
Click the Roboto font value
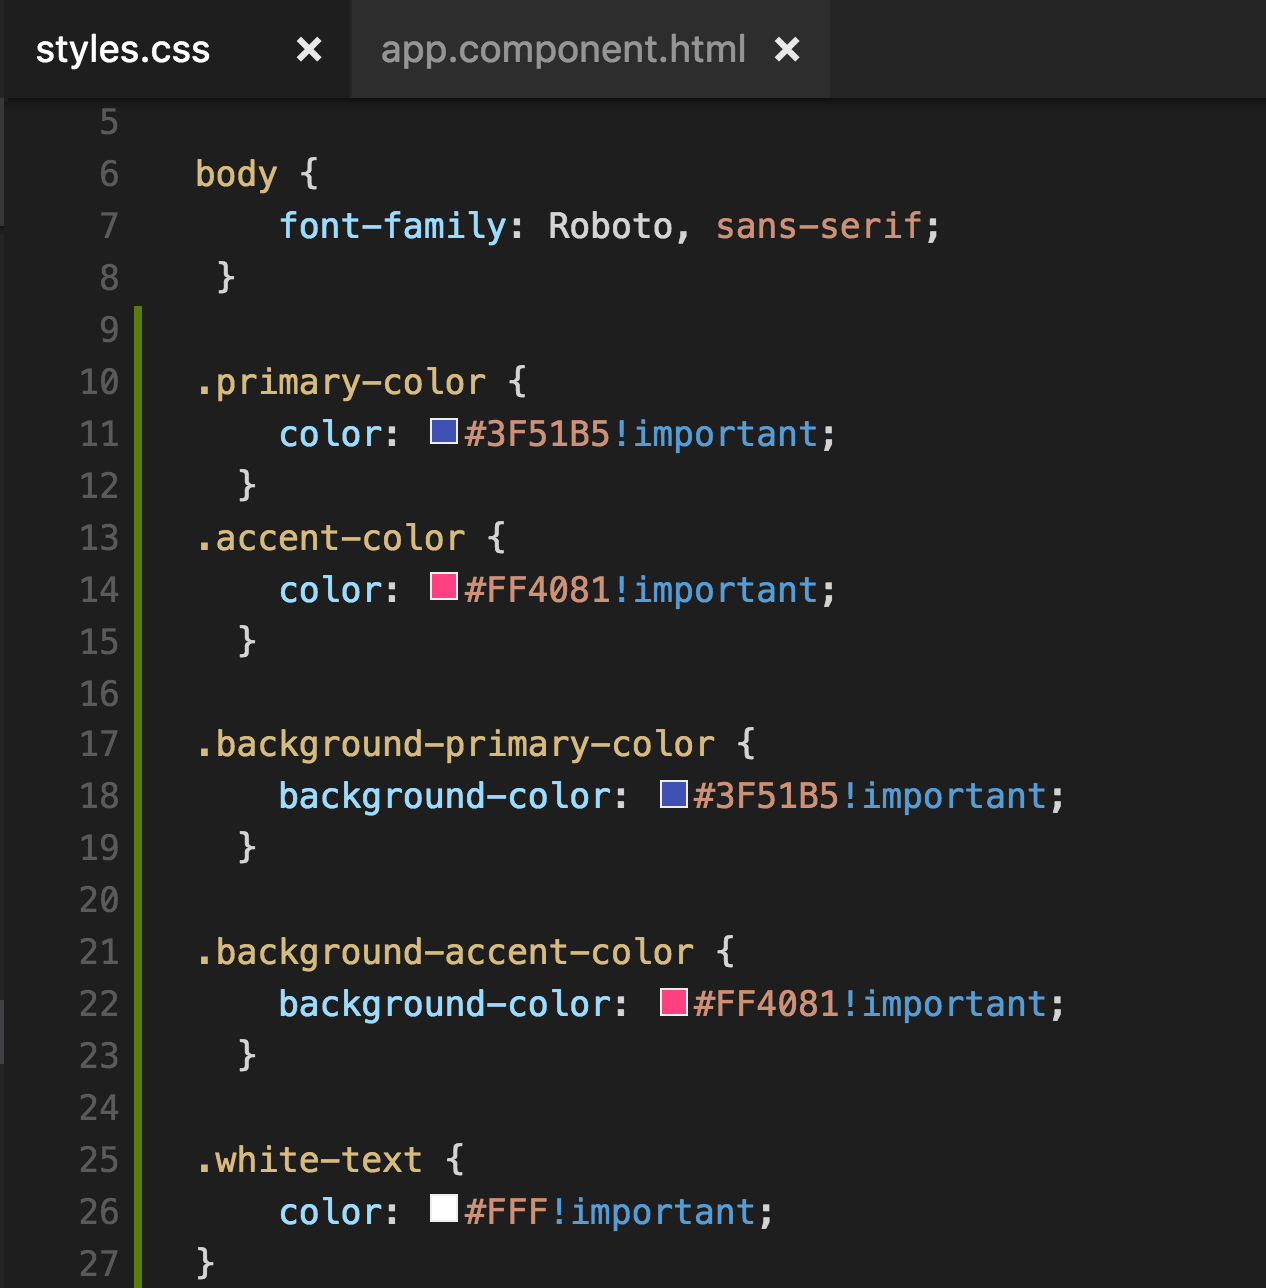[610, 226]
